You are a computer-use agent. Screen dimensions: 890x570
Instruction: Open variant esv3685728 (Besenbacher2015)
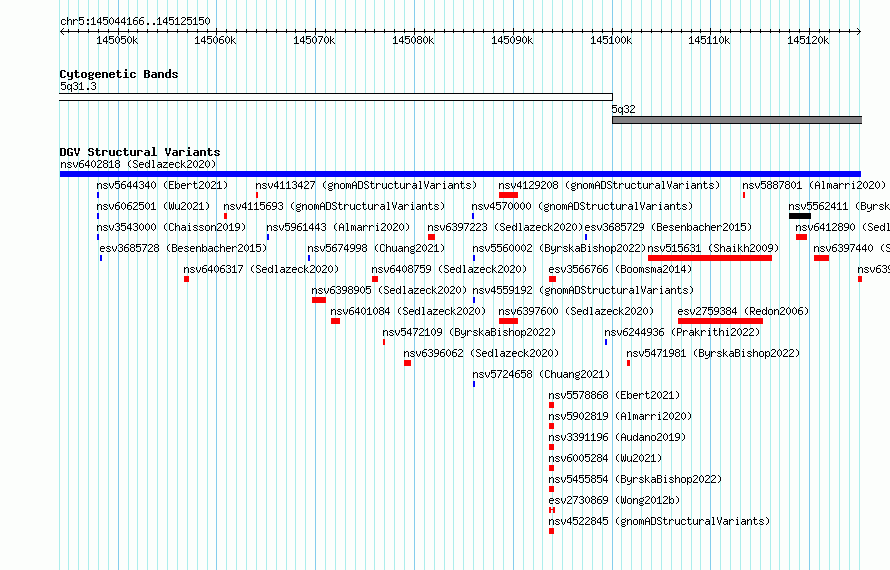tap(183, 248)
